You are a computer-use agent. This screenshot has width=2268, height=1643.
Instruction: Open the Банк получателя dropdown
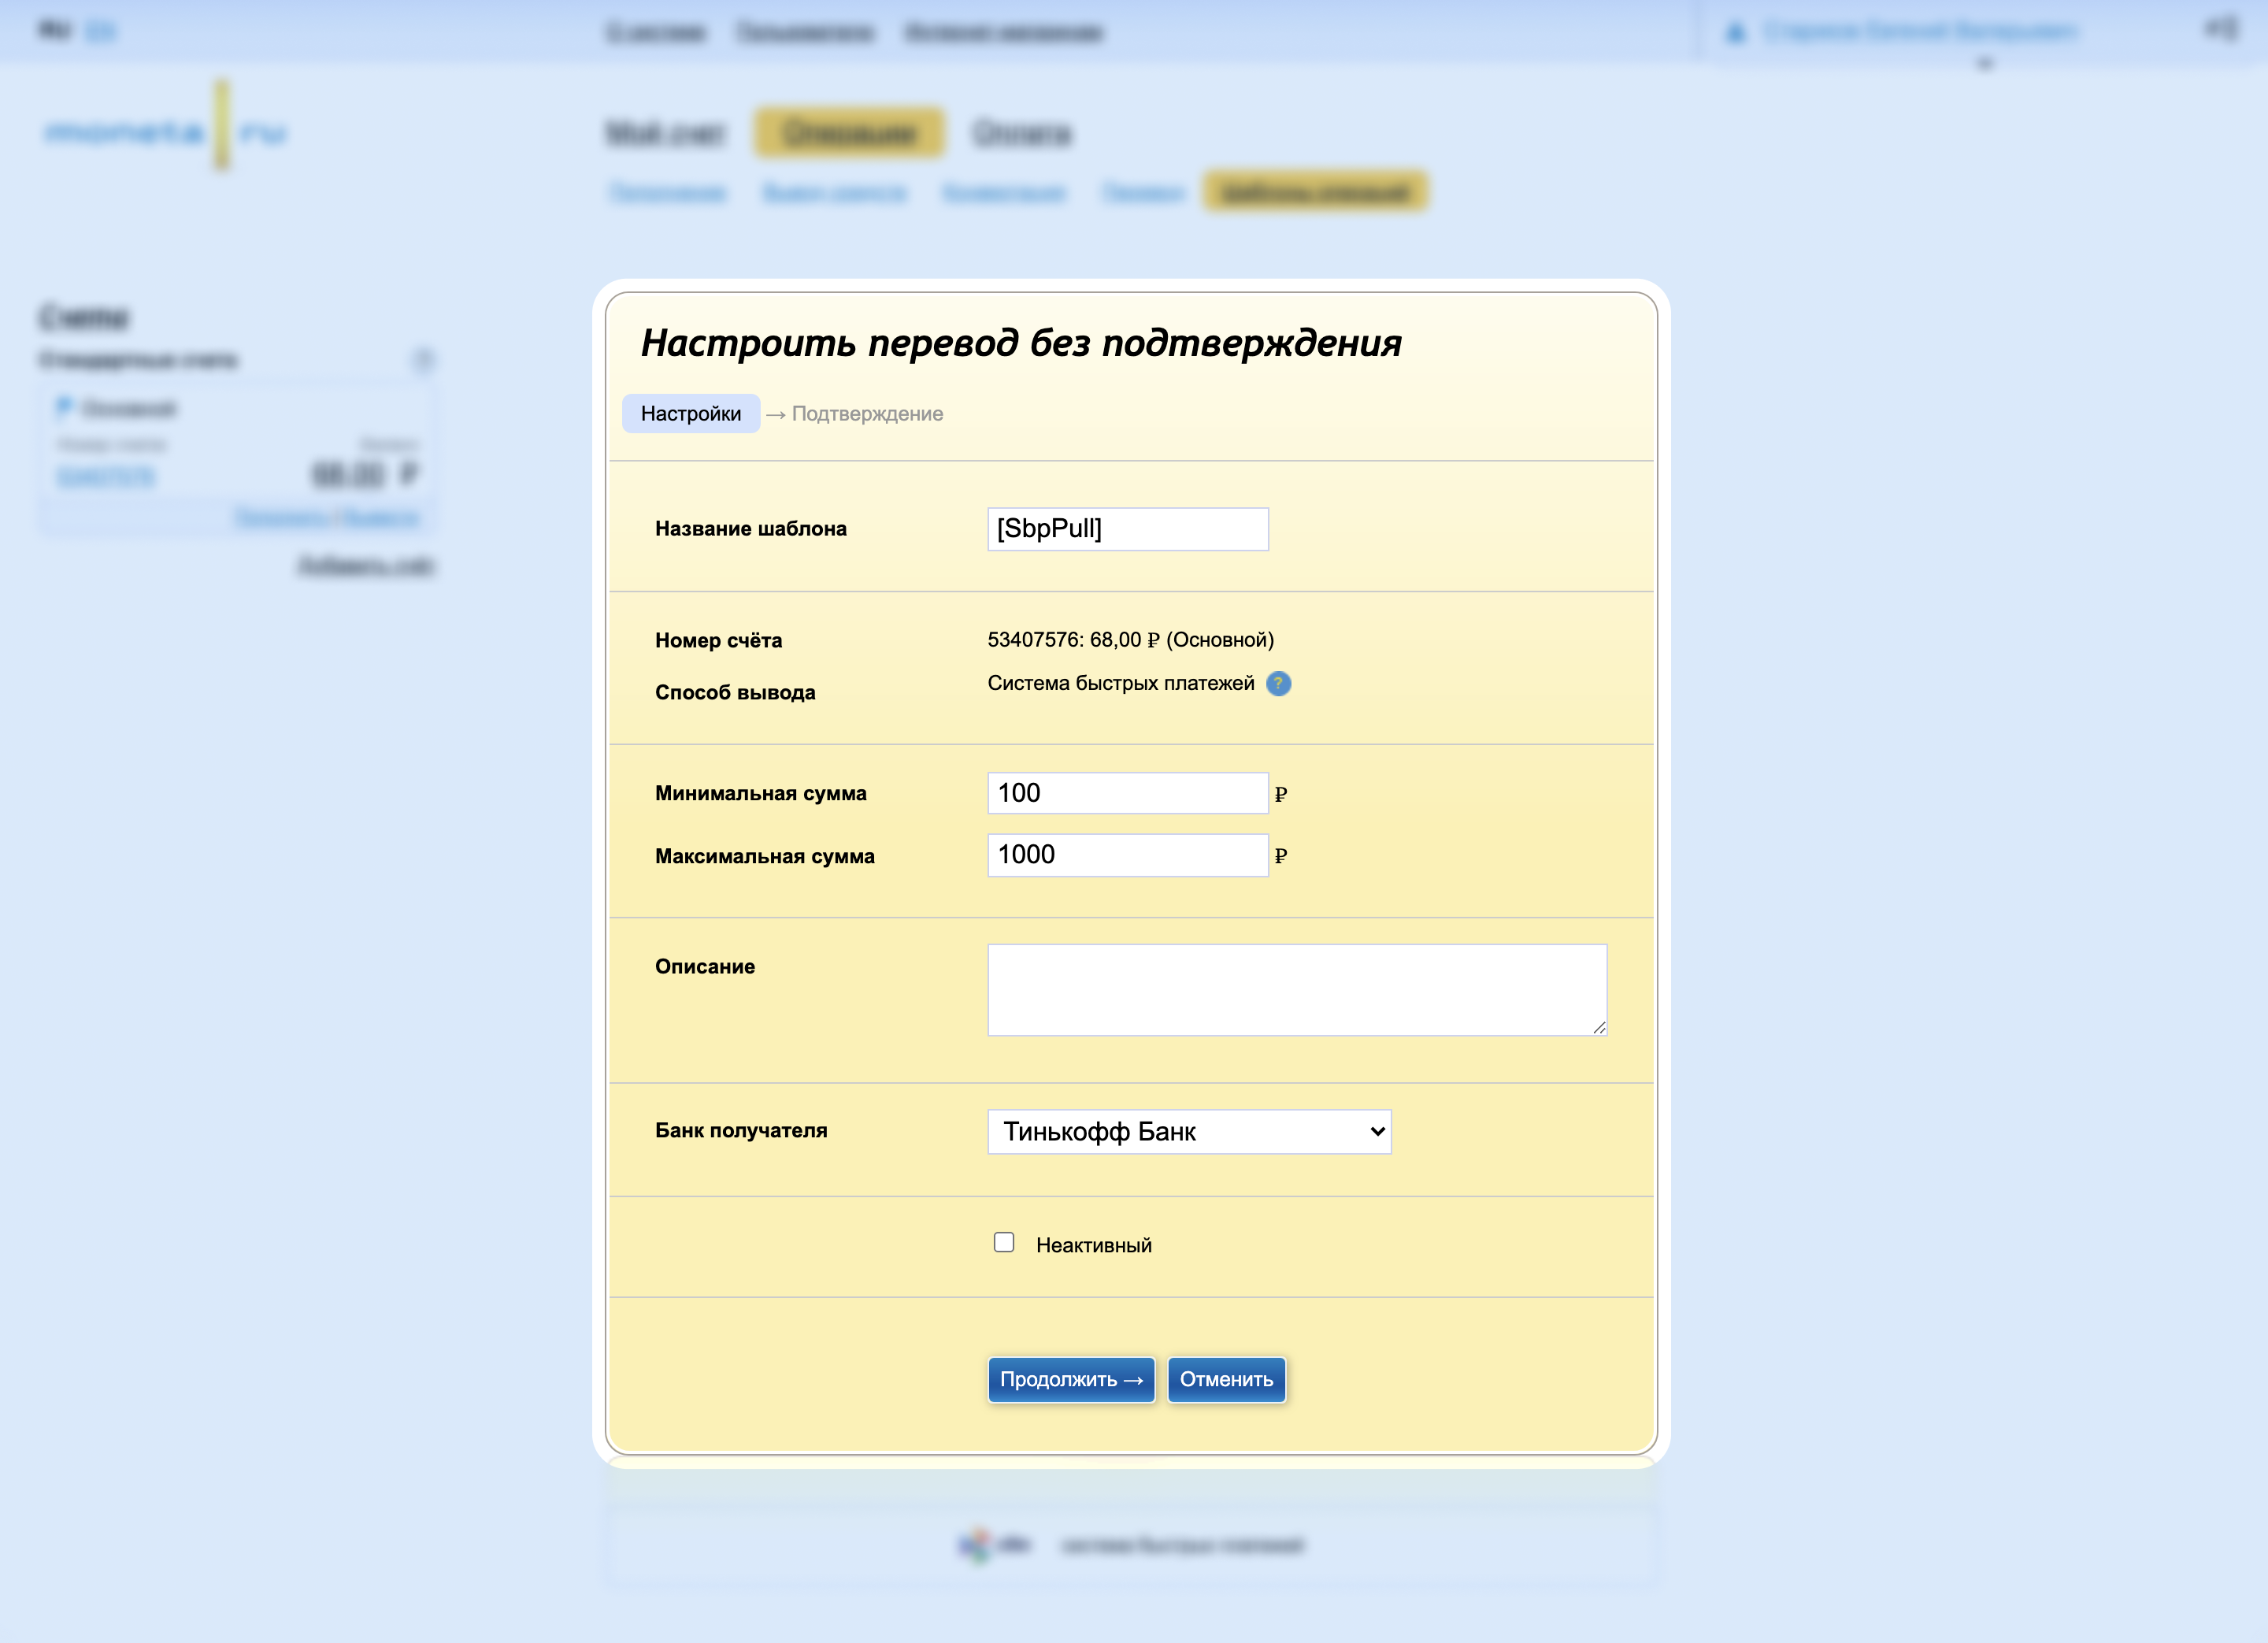coord(1188,1131)
